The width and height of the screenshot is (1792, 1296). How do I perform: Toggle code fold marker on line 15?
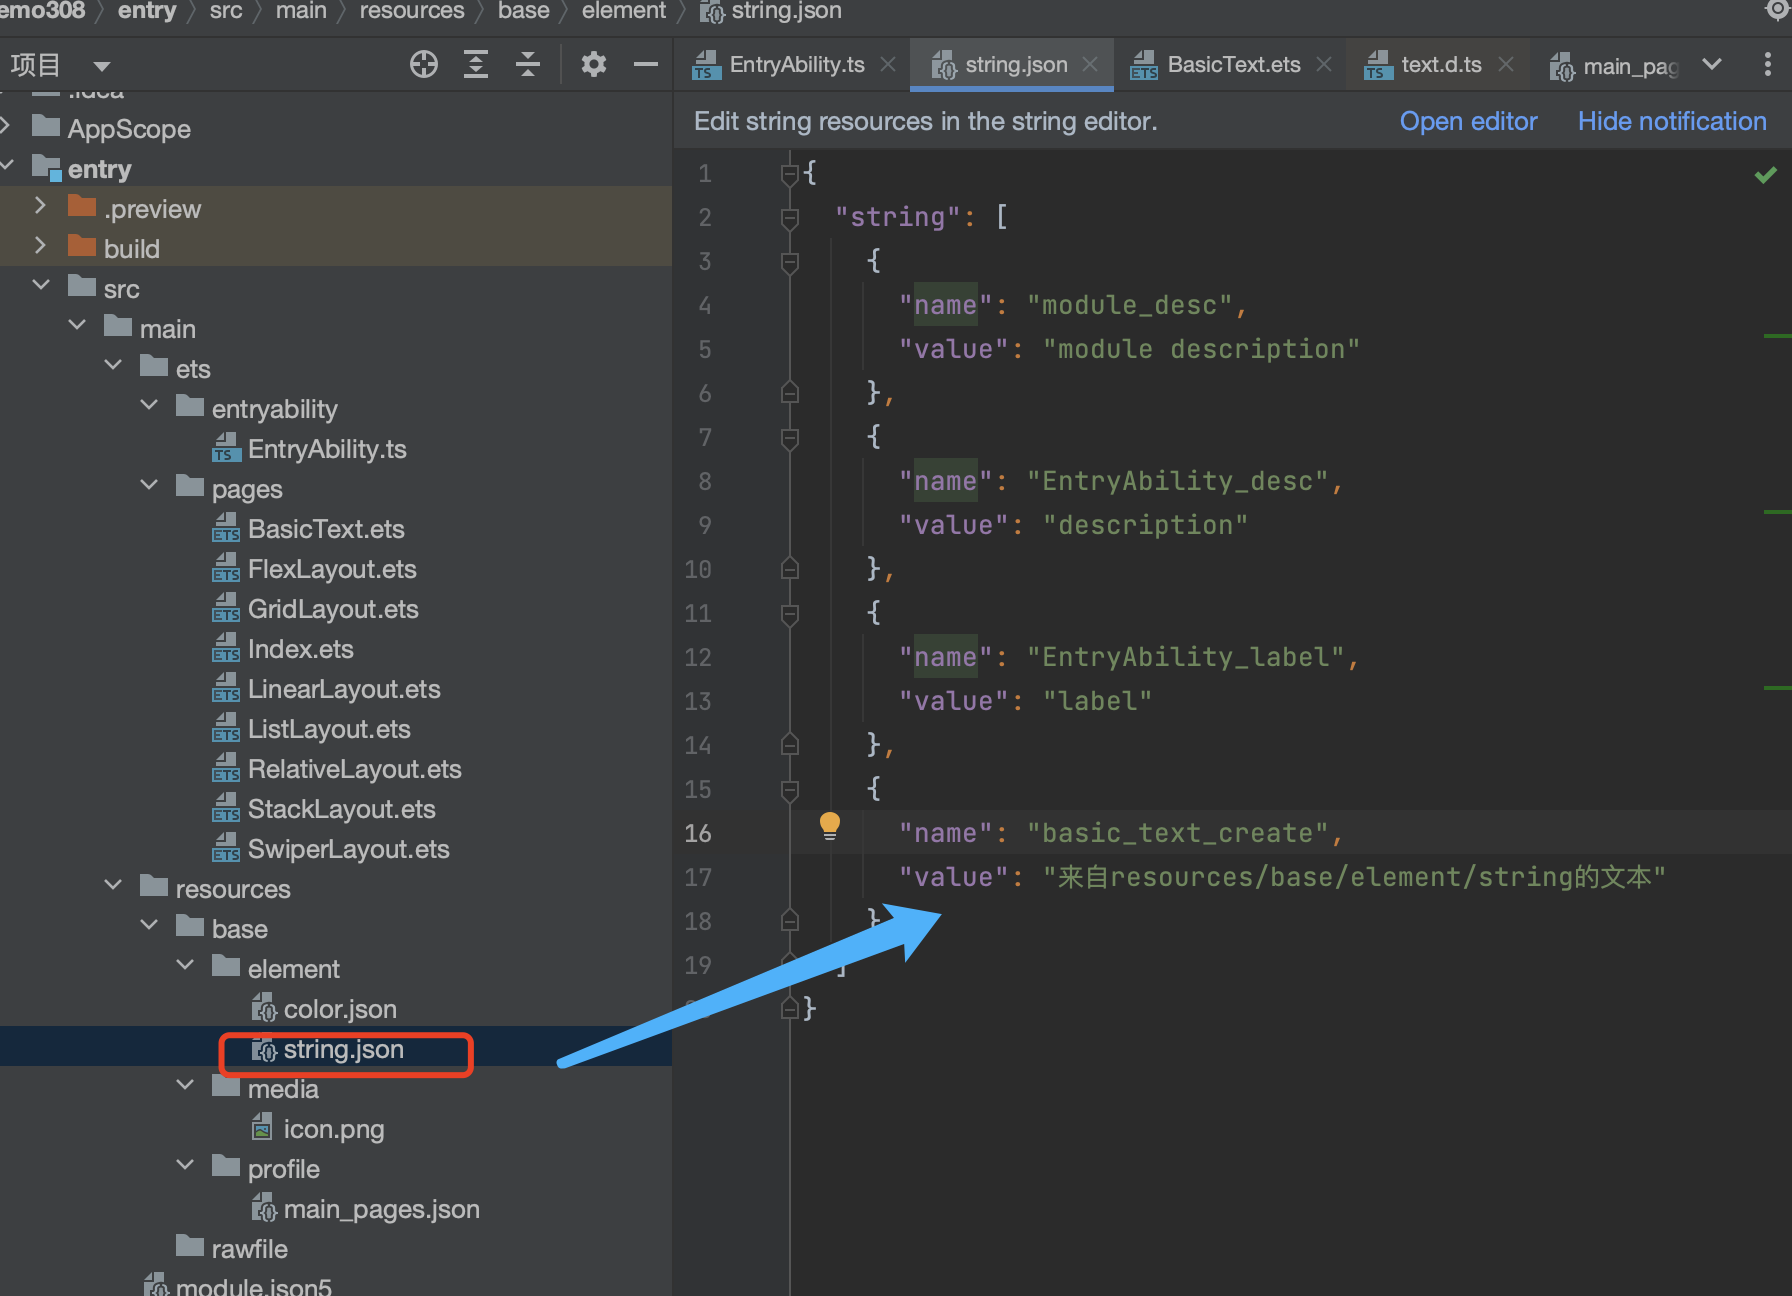pyautogui.click(x=790, y=790)
